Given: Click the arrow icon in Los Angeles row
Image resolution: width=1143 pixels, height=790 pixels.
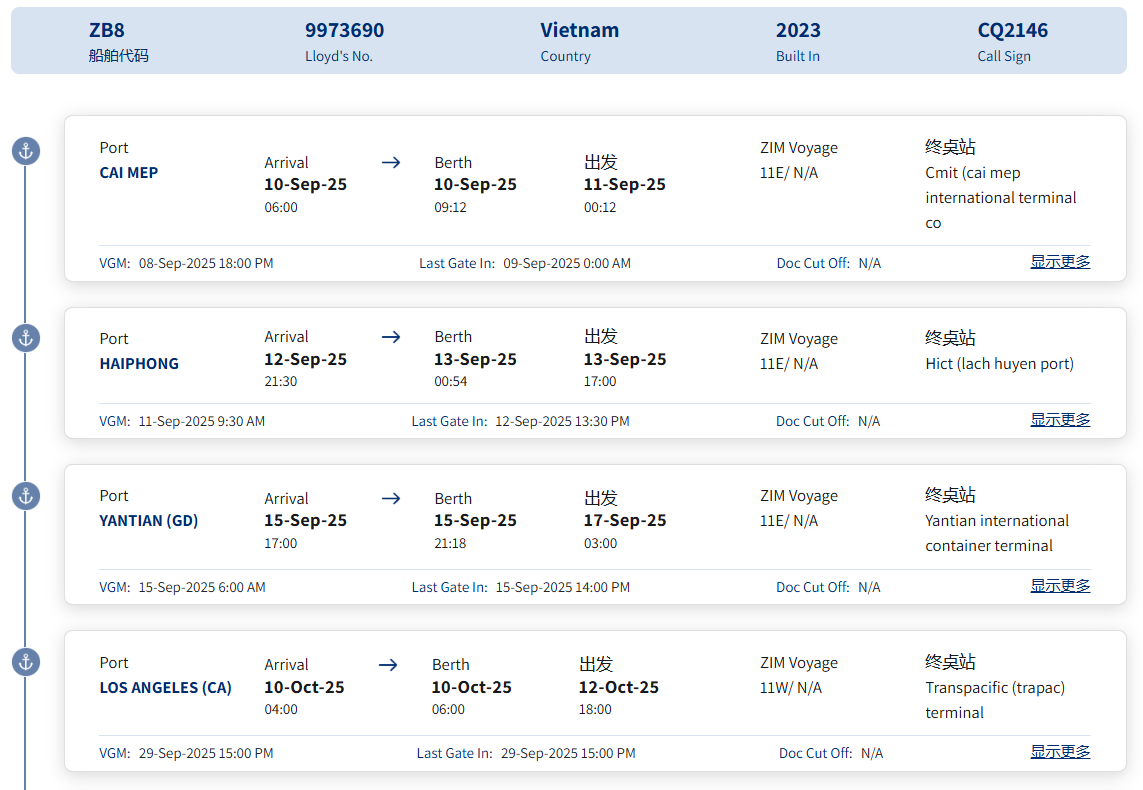Looking at the screenshot, I should pyautogui.click(x=389, y=664).
